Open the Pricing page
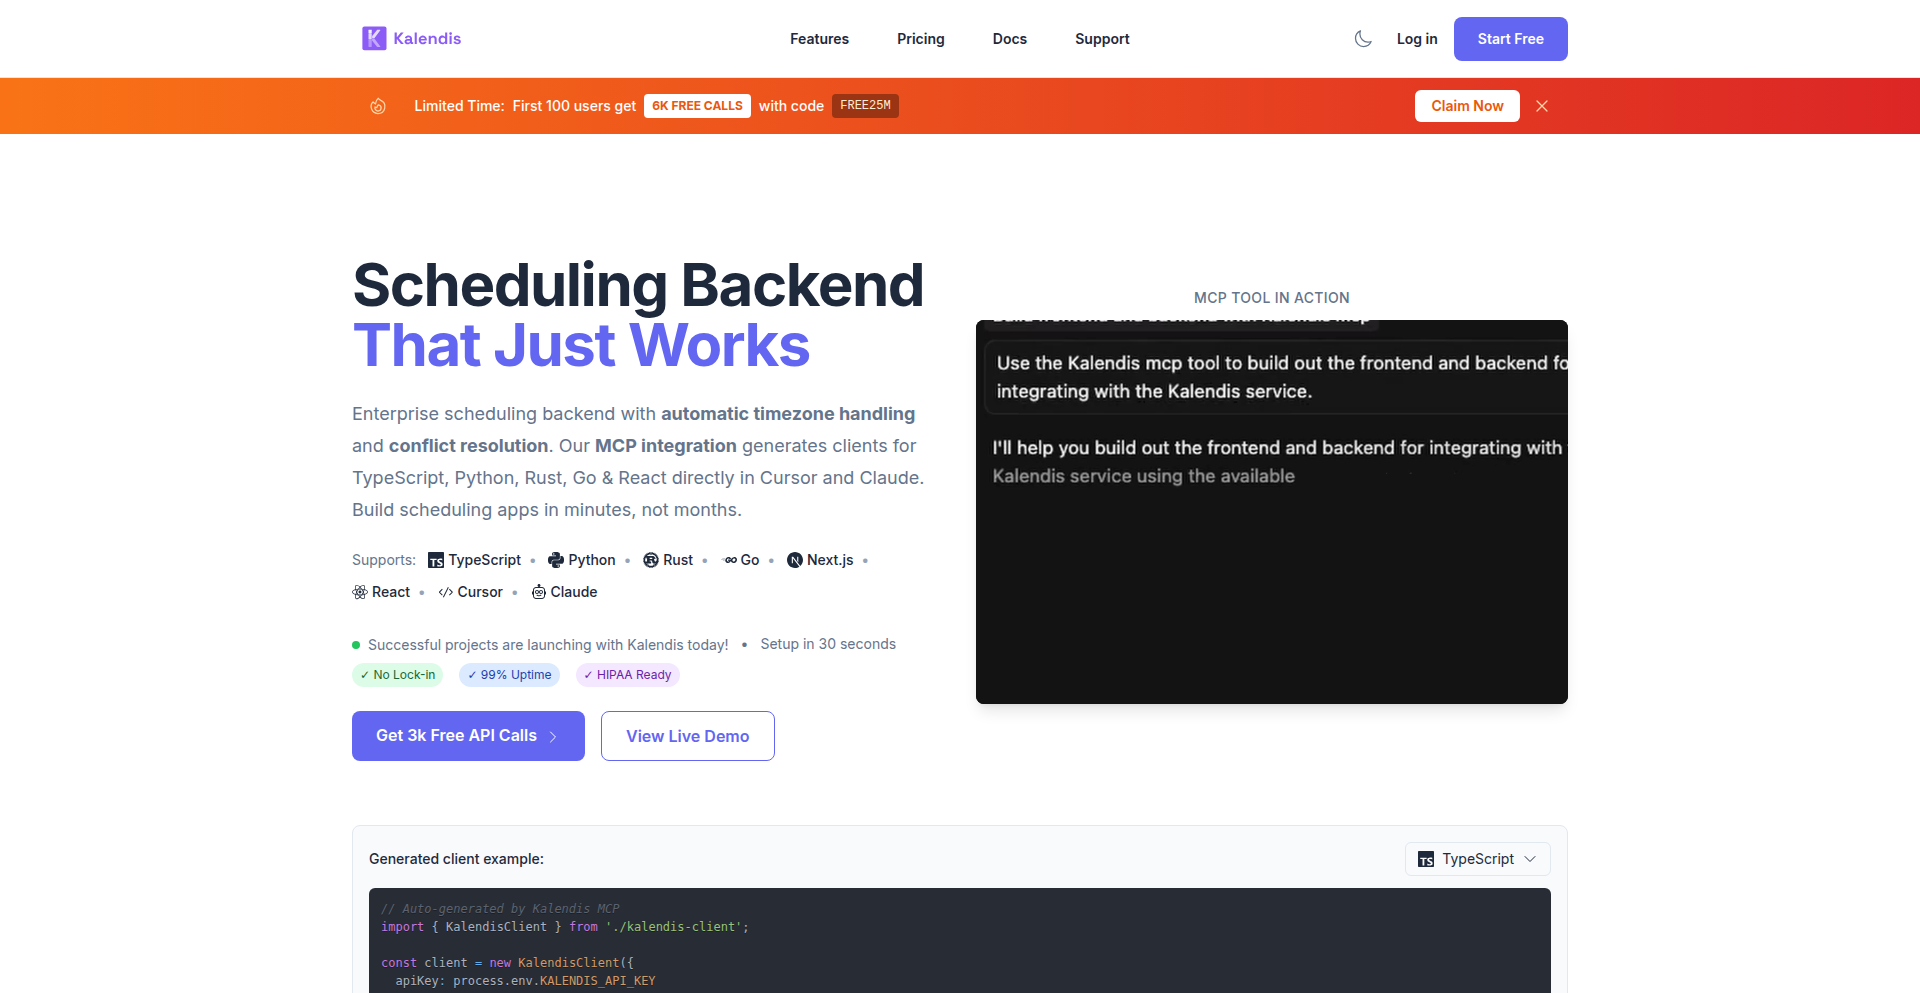 pos(920,39)
